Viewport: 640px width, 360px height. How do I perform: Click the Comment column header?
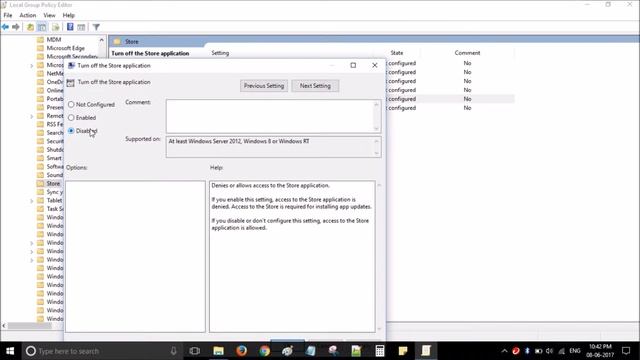(x=467, y=53)
